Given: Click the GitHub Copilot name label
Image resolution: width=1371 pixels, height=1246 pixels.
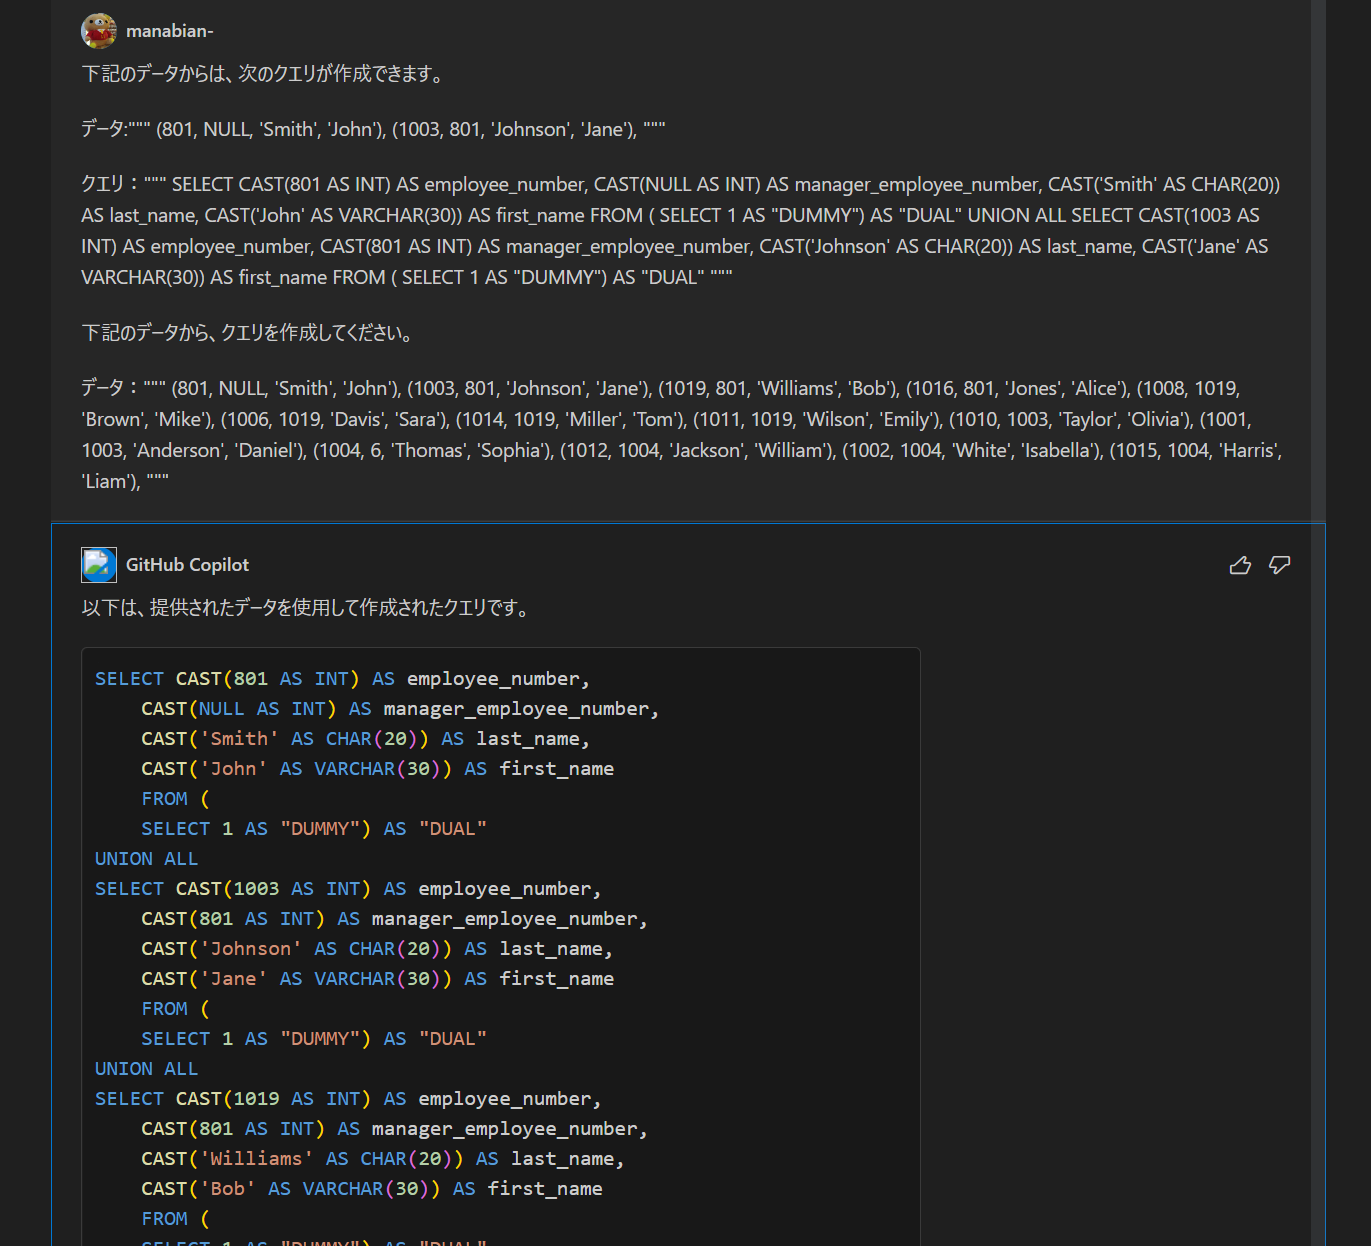Looking at the screenshot, I should (187, 564).
